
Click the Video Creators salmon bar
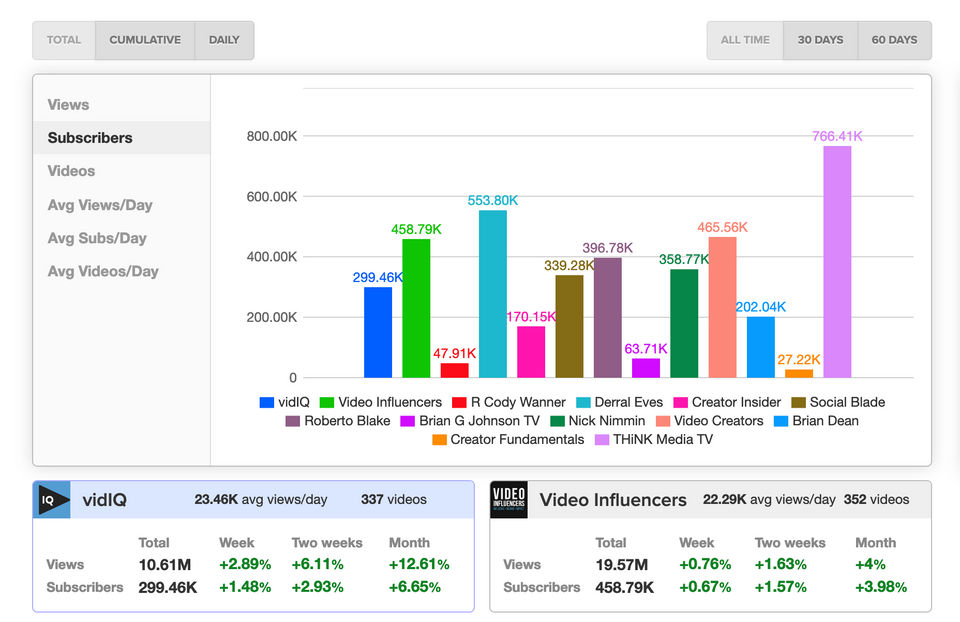(x=722, y=307)
